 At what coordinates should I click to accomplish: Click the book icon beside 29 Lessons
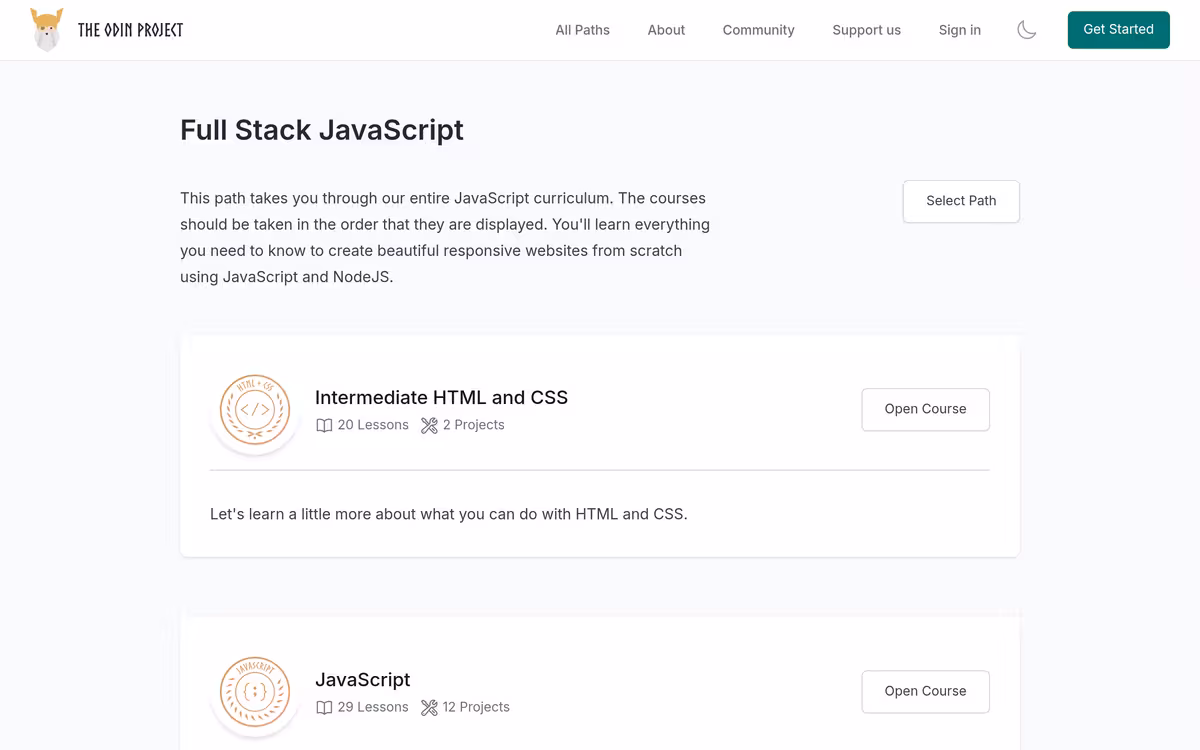click(x=324, y=707)
